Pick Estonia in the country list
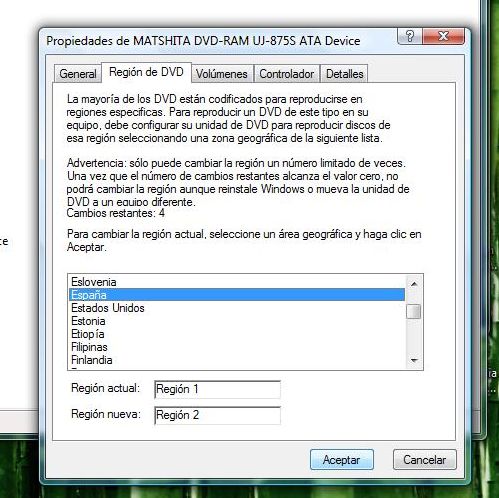Screen dimensions: 499x498 pos(237,321)
